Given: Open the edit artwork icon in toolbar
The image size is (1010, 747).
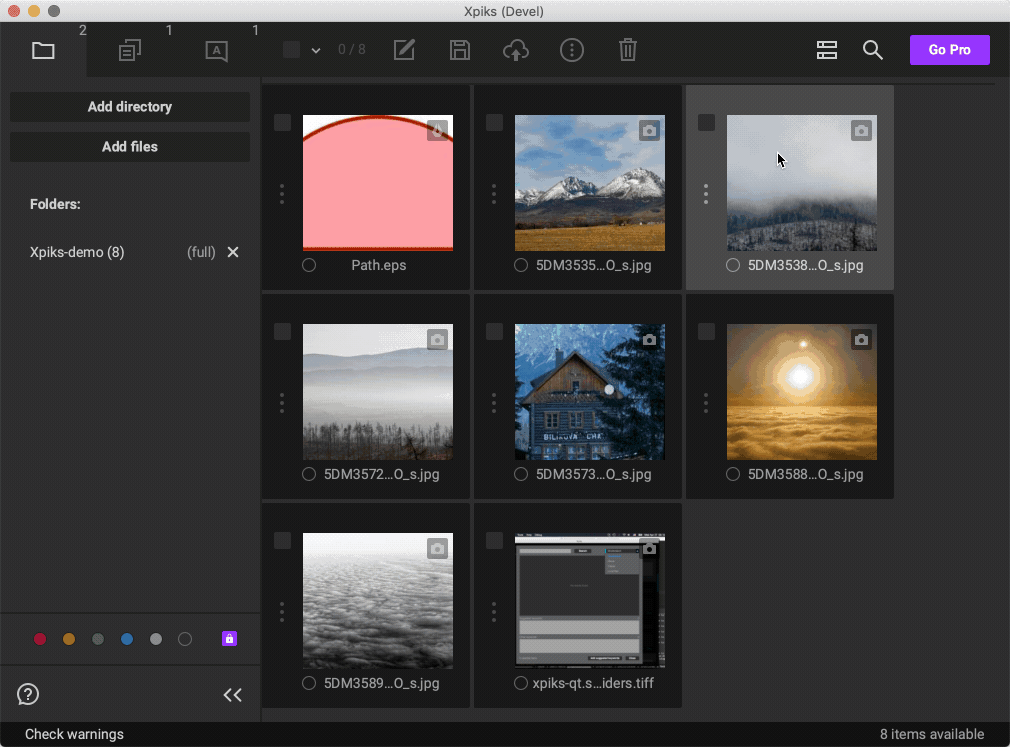Looking at the screenshot, I should click(x=404, y=50).
